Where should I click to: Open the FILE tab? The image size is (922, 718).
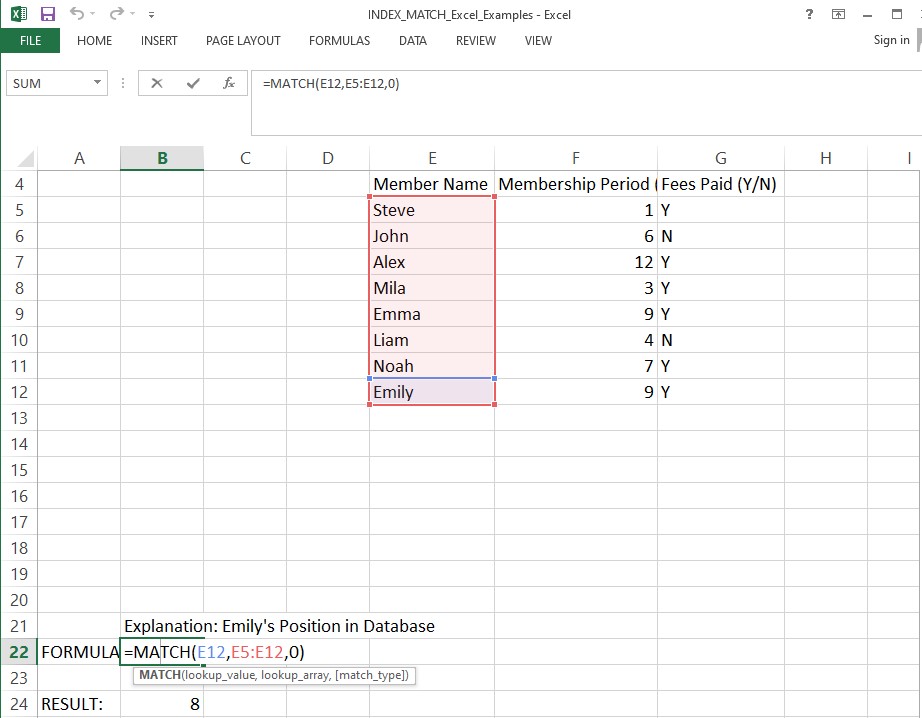pyautogui.click(x=30, y=41)
